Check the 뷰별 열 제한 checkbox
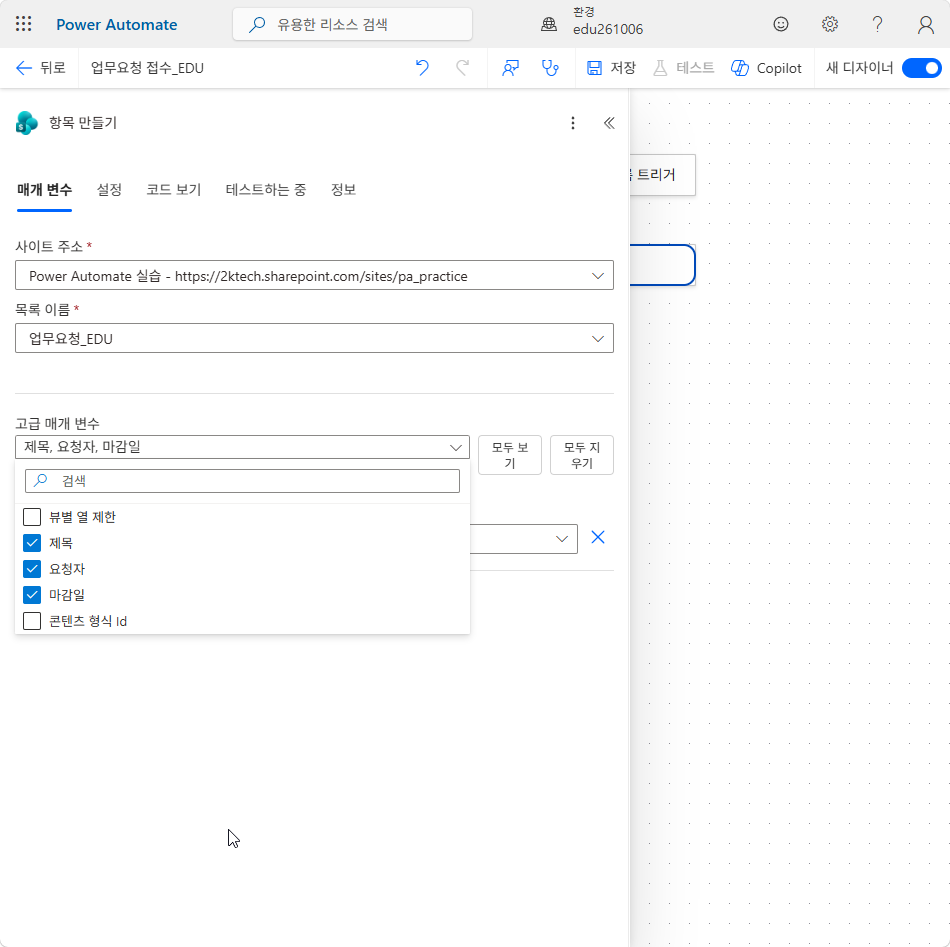 click(x=32, y=517)
